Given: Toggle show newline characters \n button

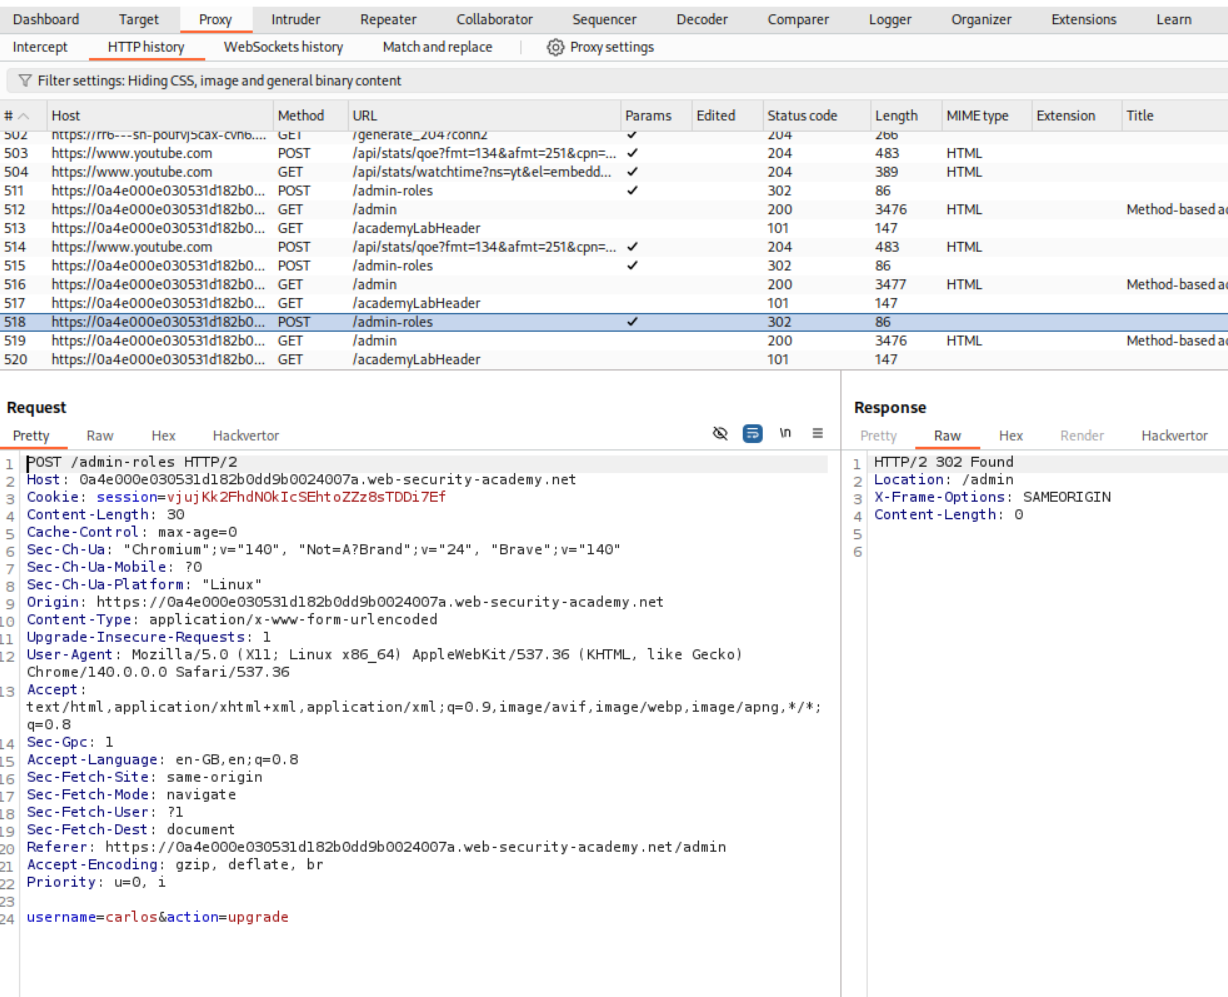Looking at the screenshot, I should [785, 433].
